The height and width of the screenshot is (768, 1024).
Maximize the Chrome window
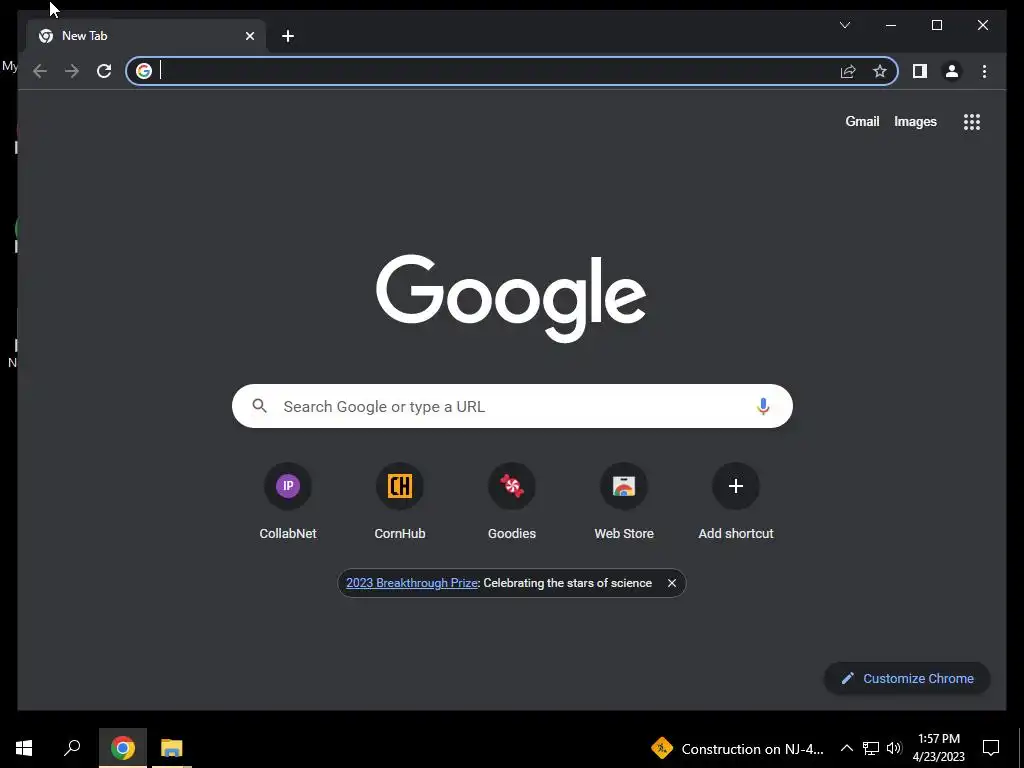(x=936, y=25)
